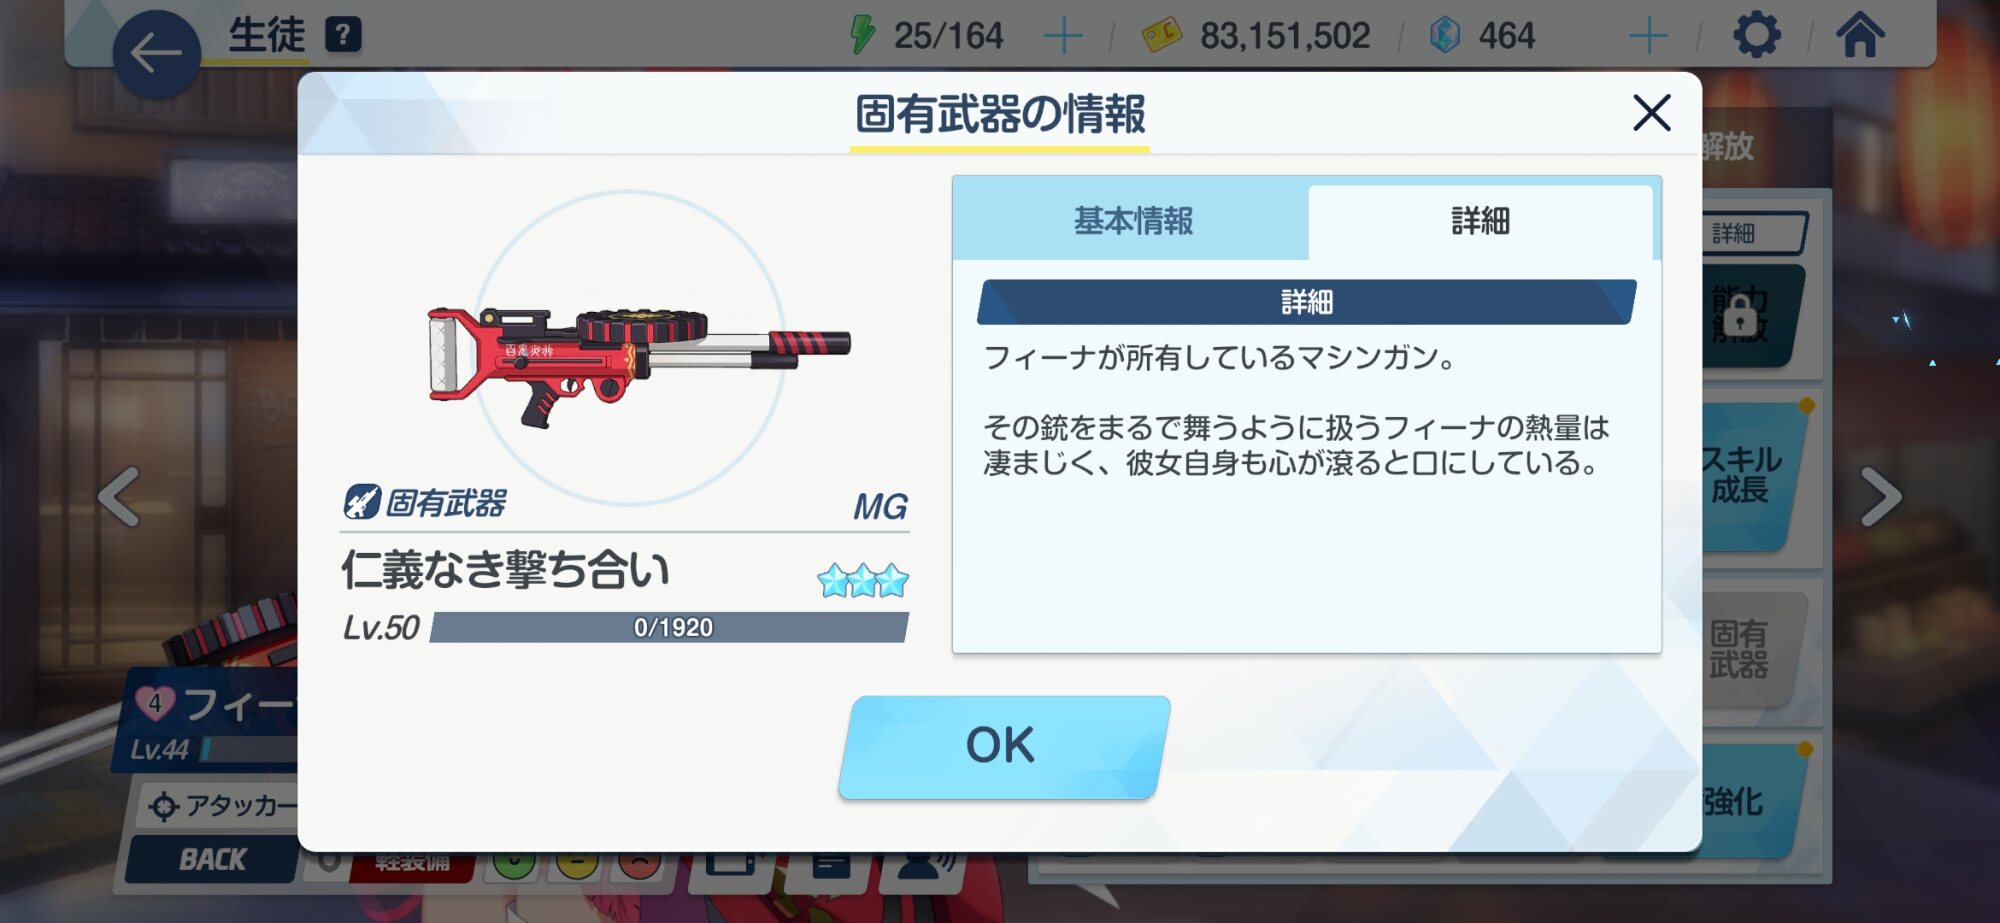The width and height of the screenshot is (2000, 923).
Task: Return to the home screen icon
Action: 1860,36
